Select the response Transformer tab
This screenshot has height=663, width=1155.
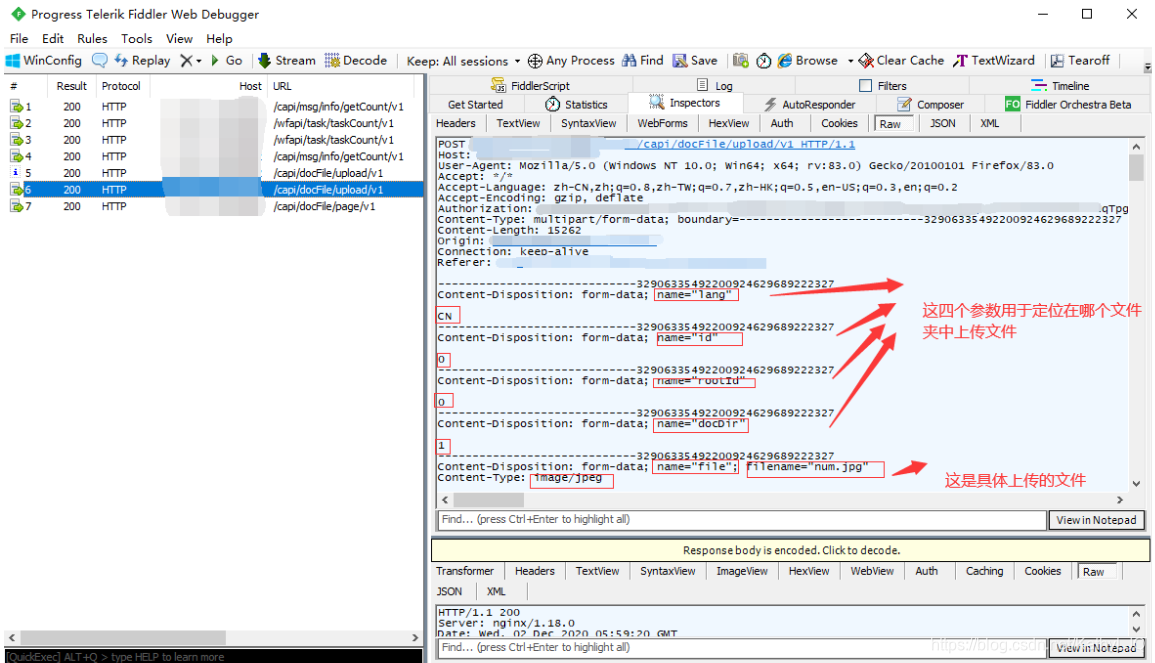(x=465, y=571)
